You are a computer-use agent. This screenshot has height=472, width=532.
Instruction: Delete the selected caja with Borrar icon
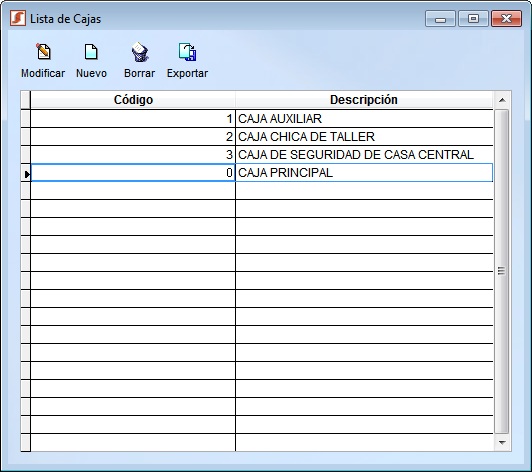click(139, 52)
